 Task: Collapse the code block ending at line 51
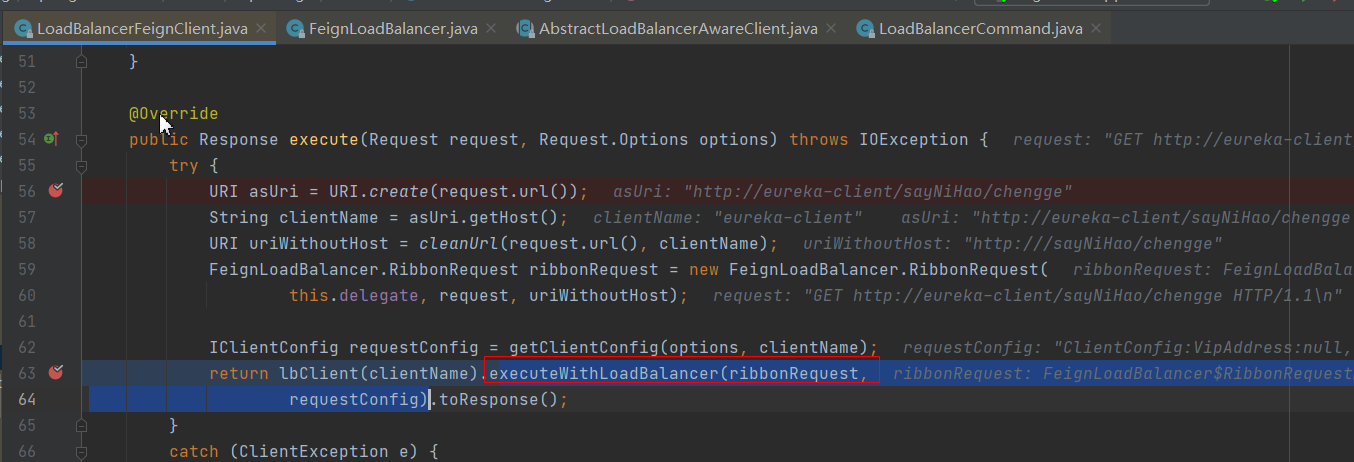click(x=82, y=62)
